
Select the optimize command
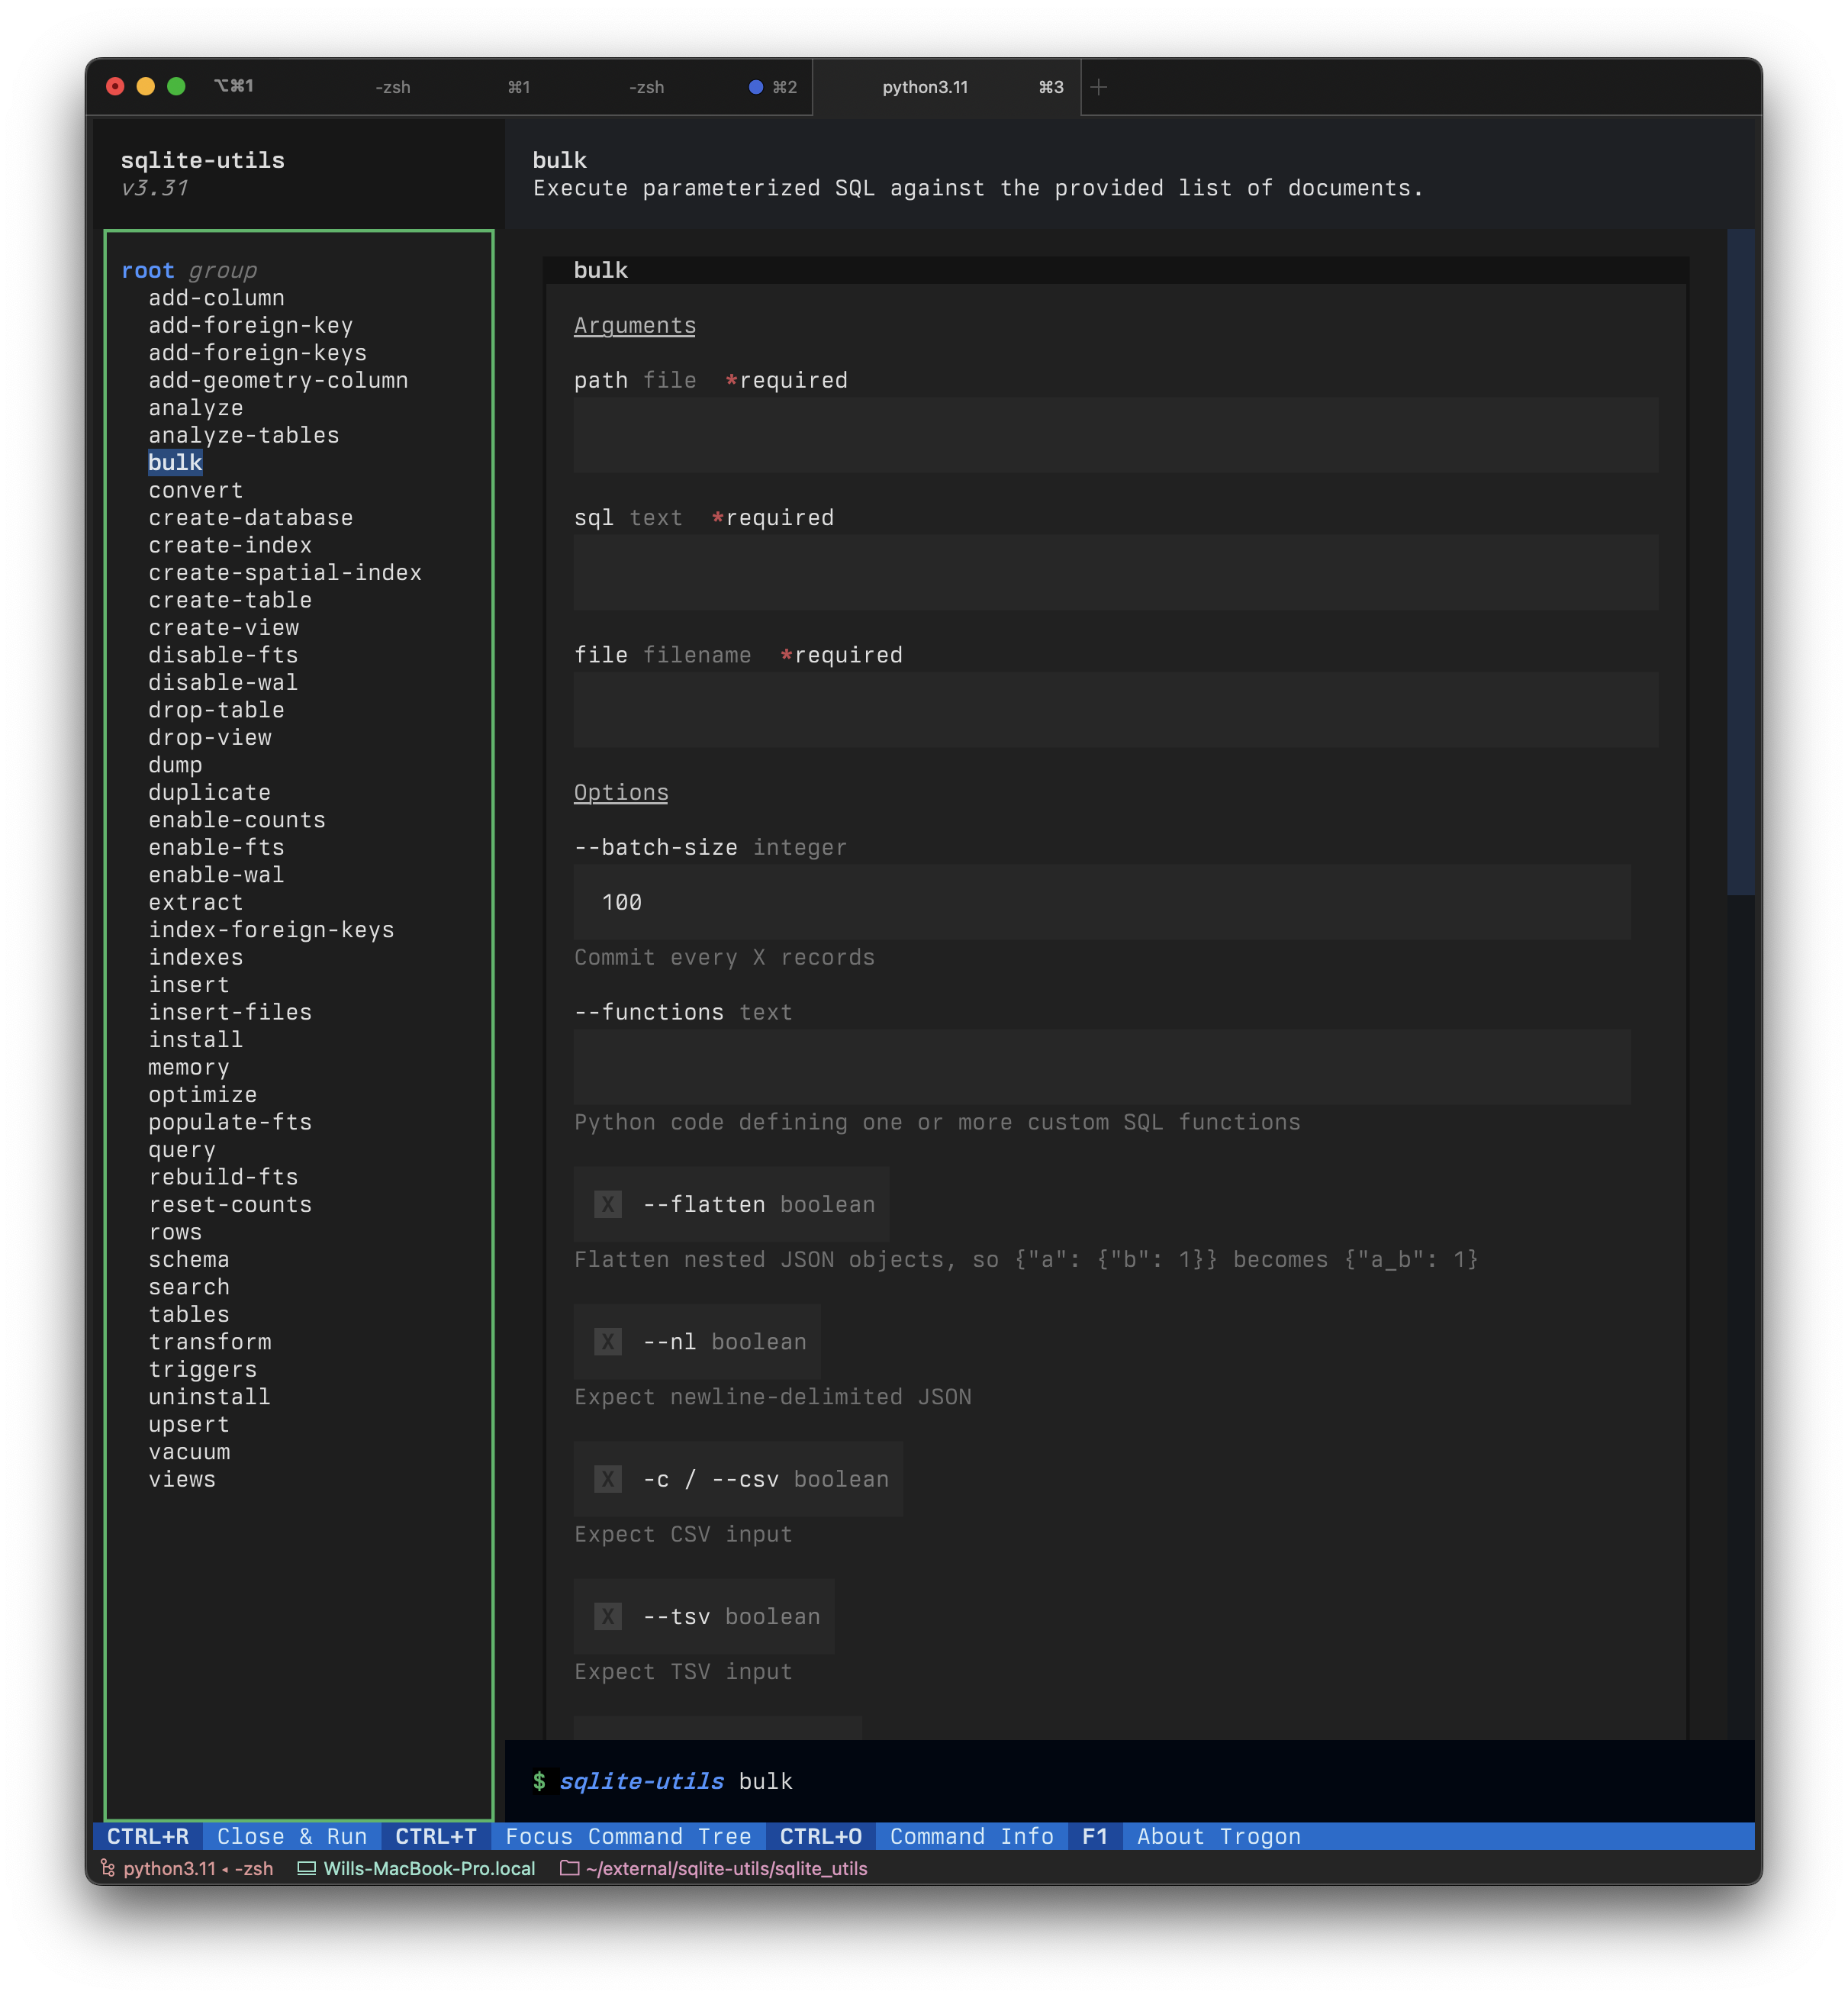coord(202,1095)
